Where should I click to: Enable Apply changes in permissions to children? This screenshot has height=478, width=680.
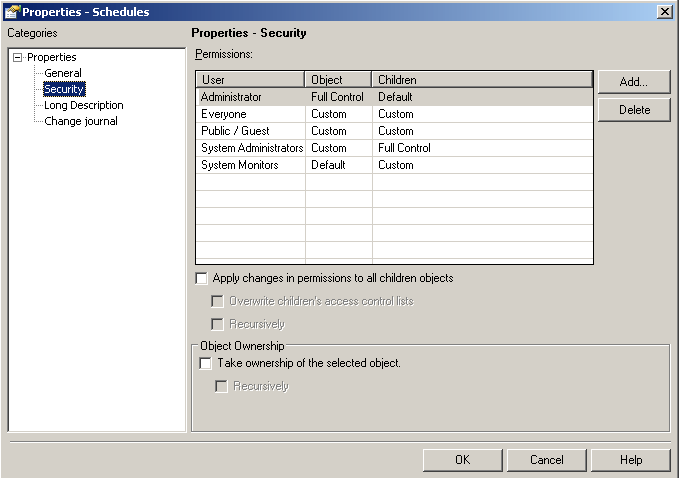pyautogui.click(x=201, y=278)
